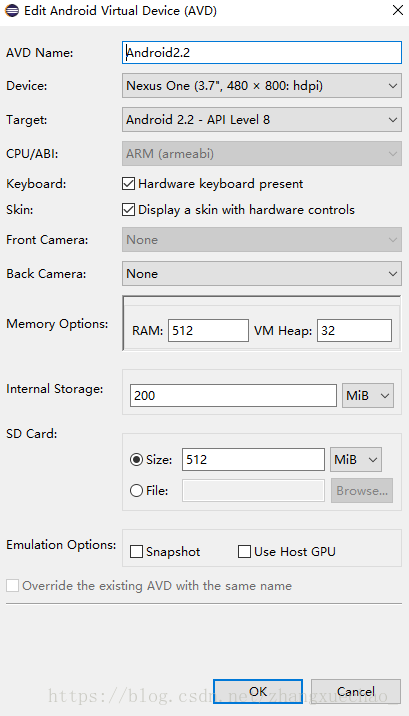
Task: Click the SD Card size input field
Action: click(x=253, y=459)
